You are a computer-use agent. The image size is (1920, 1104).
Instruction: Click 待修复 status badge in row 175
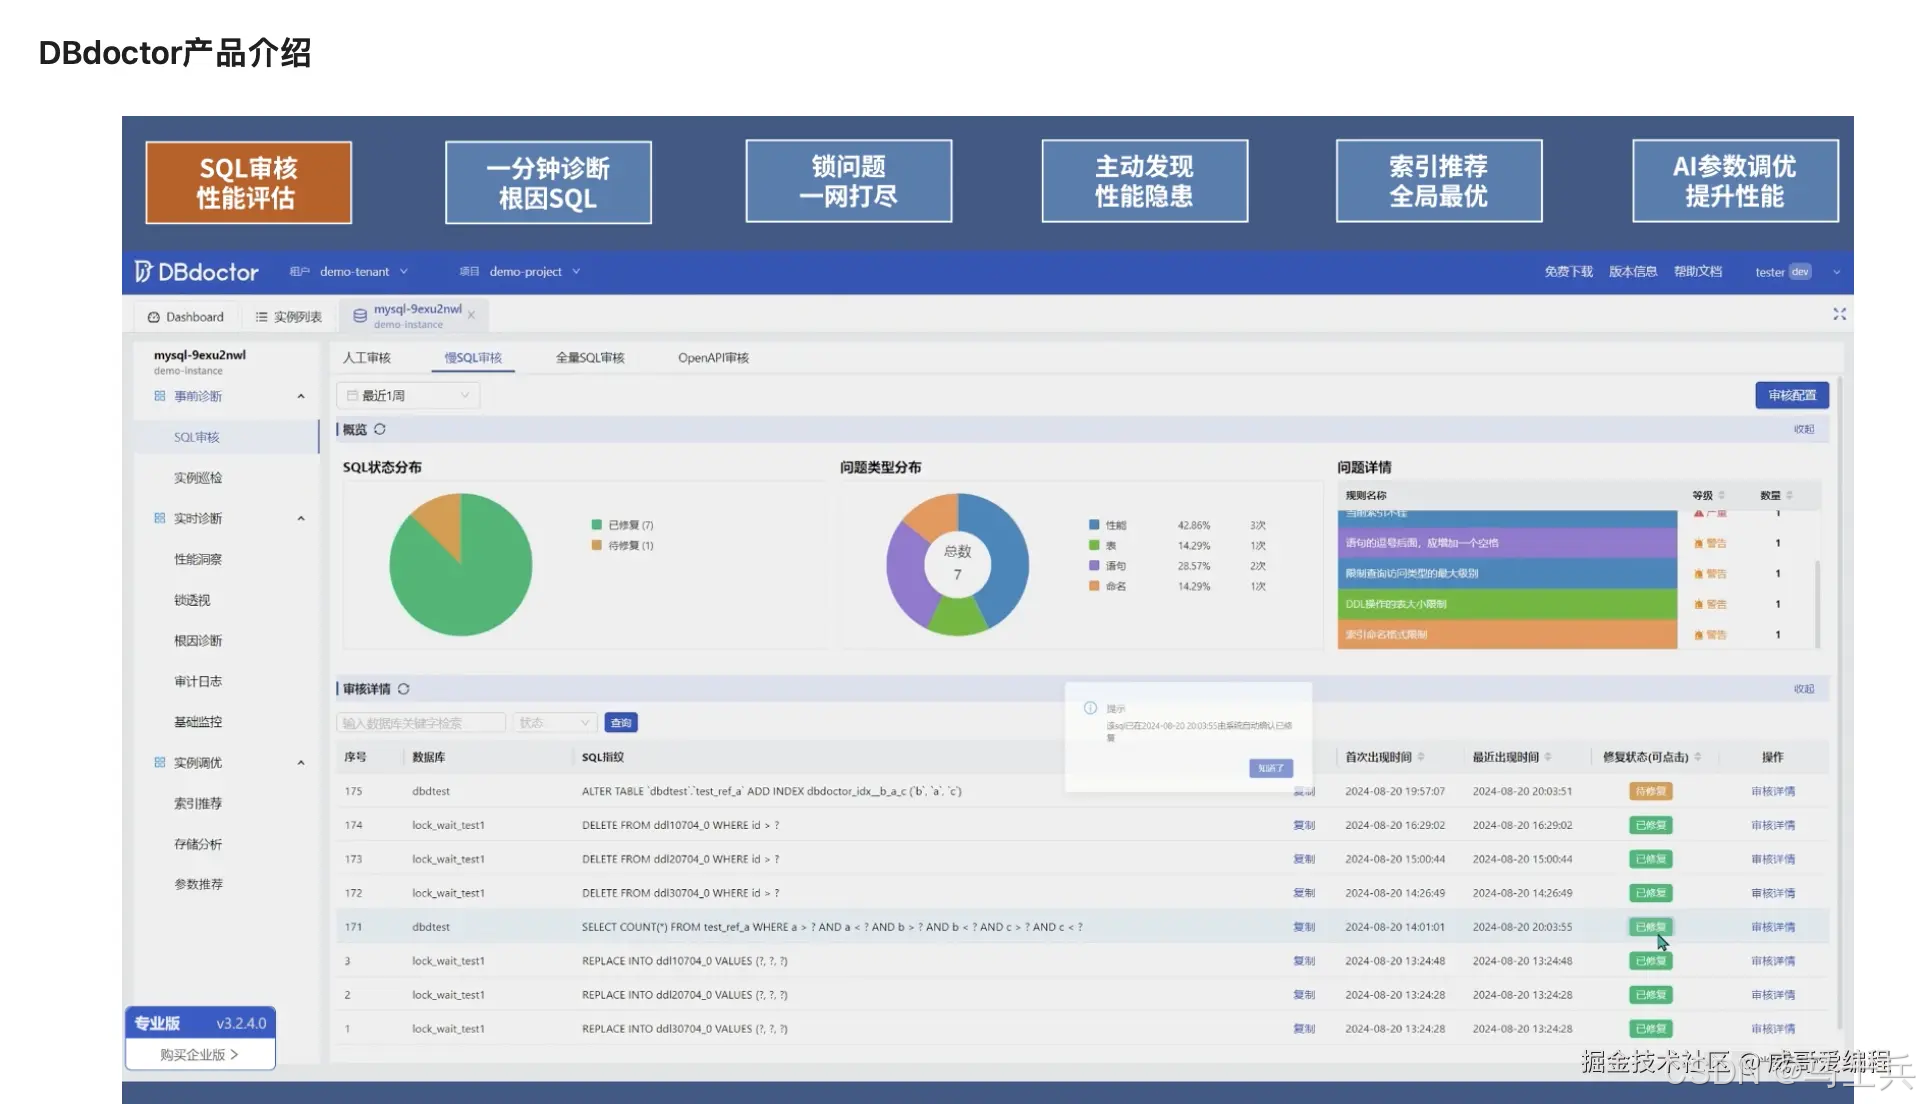point(1651,791)
